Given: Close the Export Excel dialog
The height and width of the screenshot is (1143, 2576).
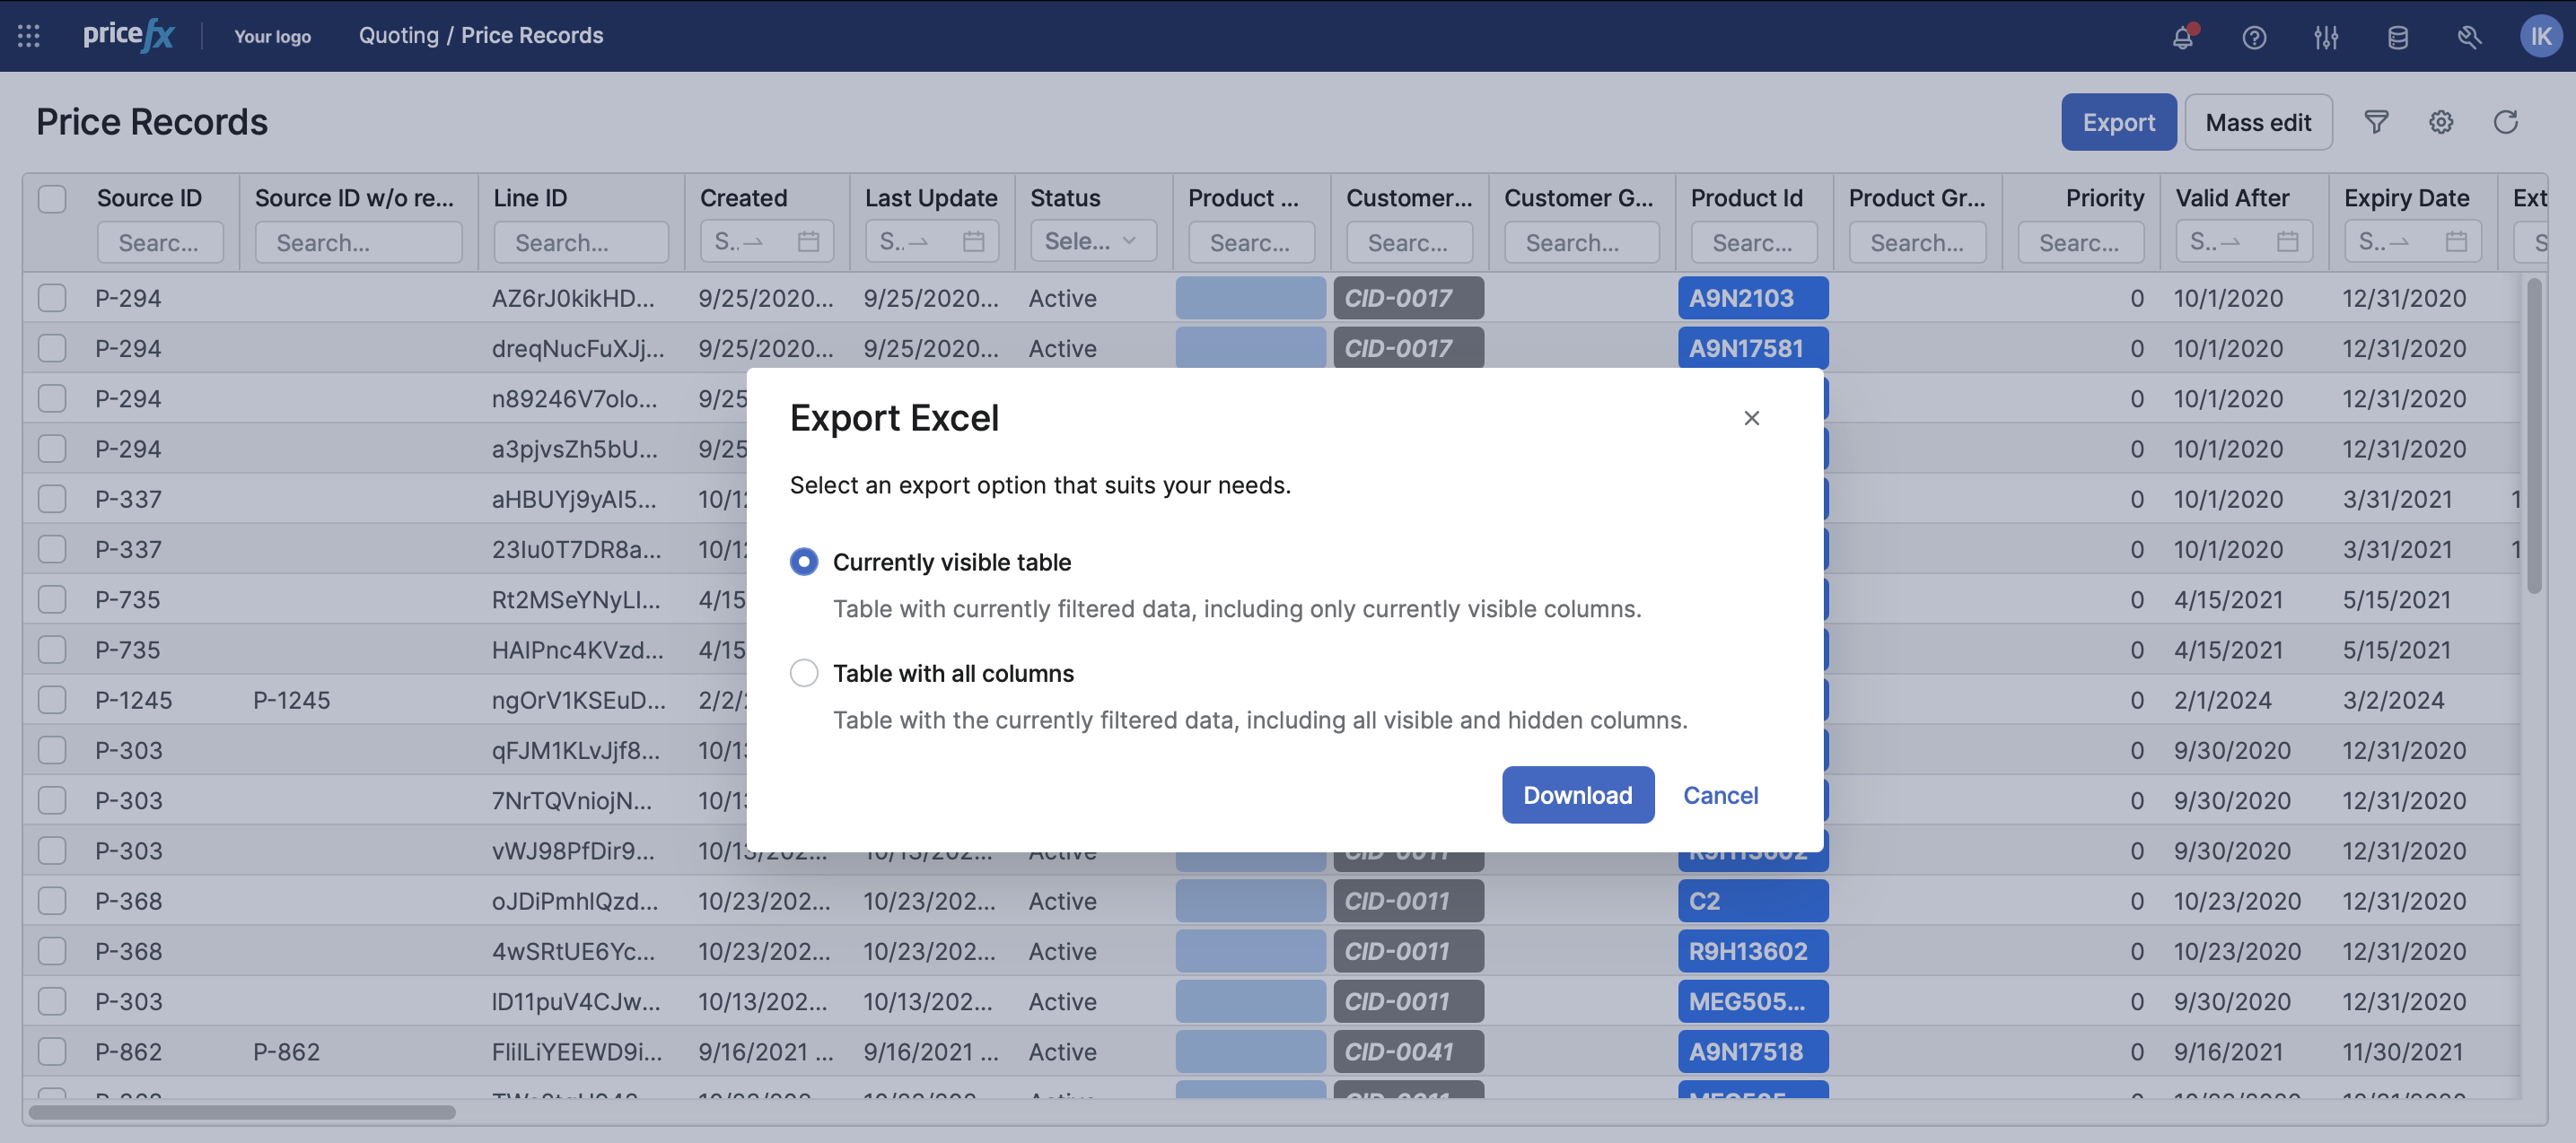Looking at the screenshot, I should click(1751, 418).
